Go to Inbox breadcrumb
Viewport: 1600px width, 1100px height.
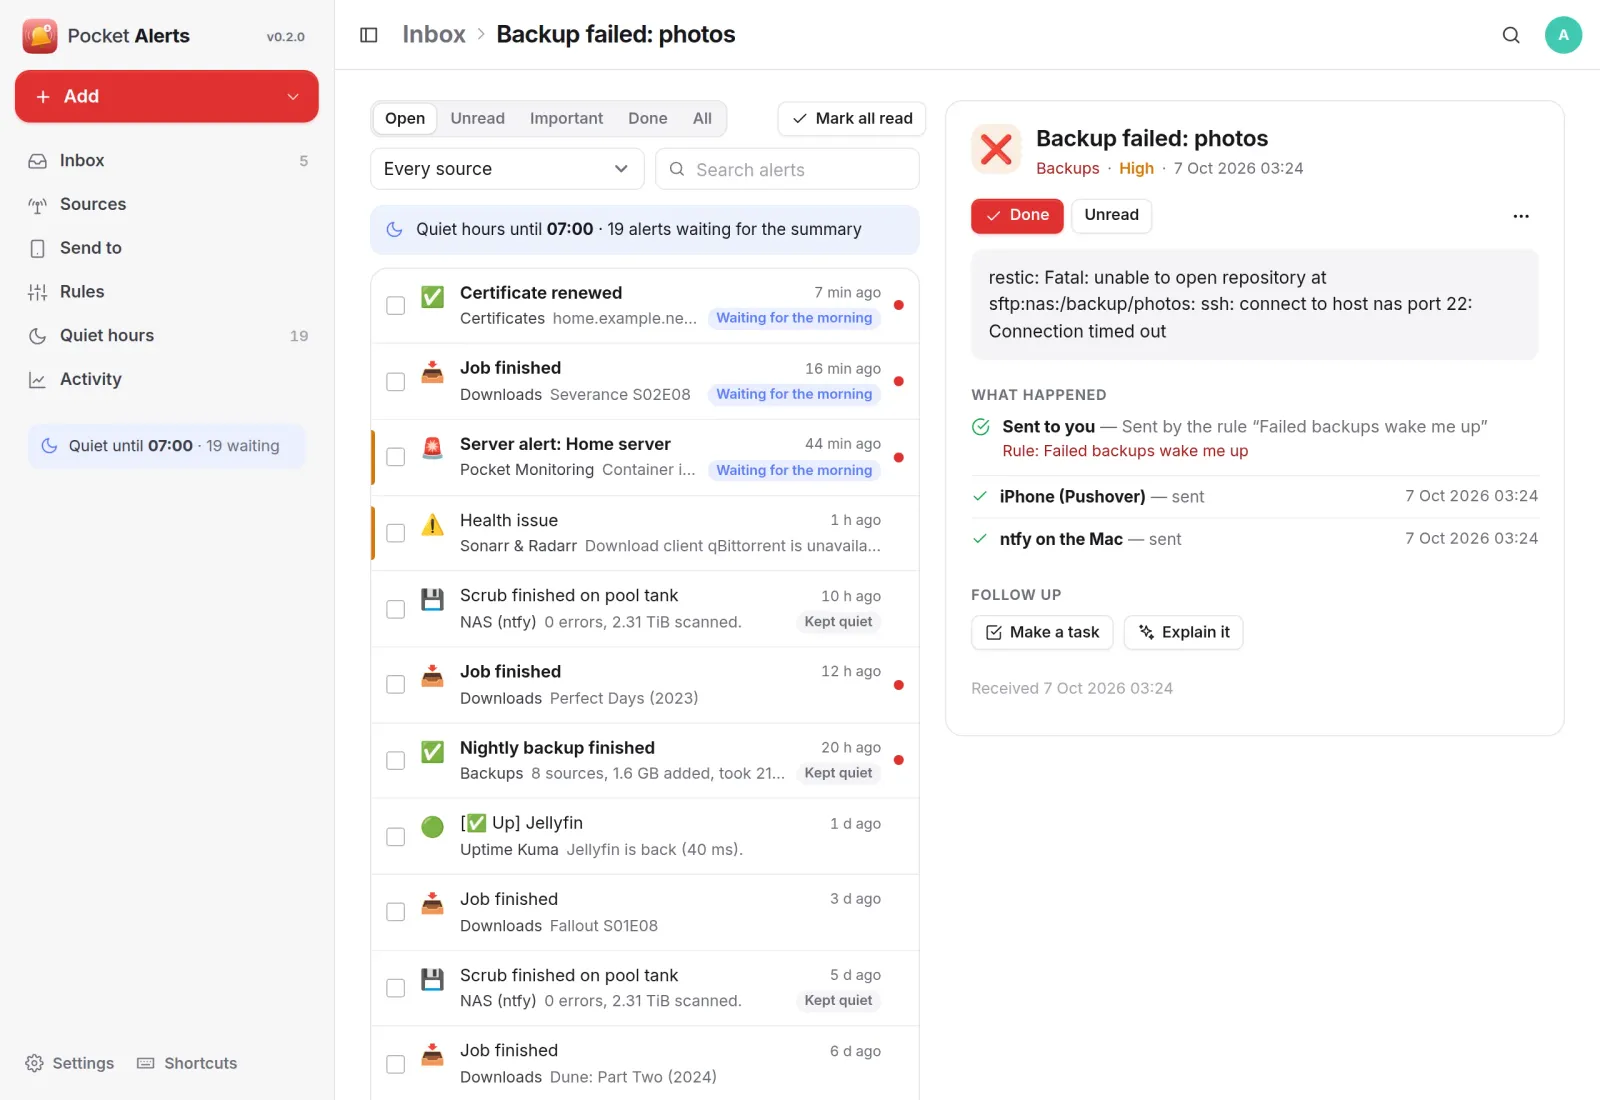click(434, 35)
